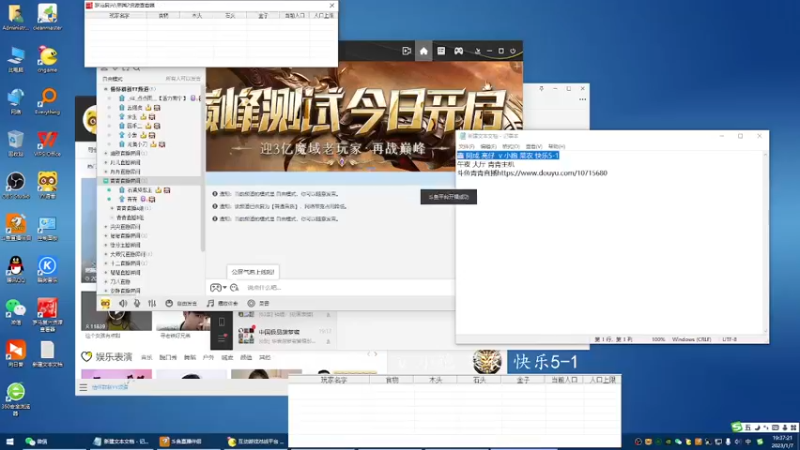Open the text document file on desktop
800x450 pixels.
(x=47, y=354)
